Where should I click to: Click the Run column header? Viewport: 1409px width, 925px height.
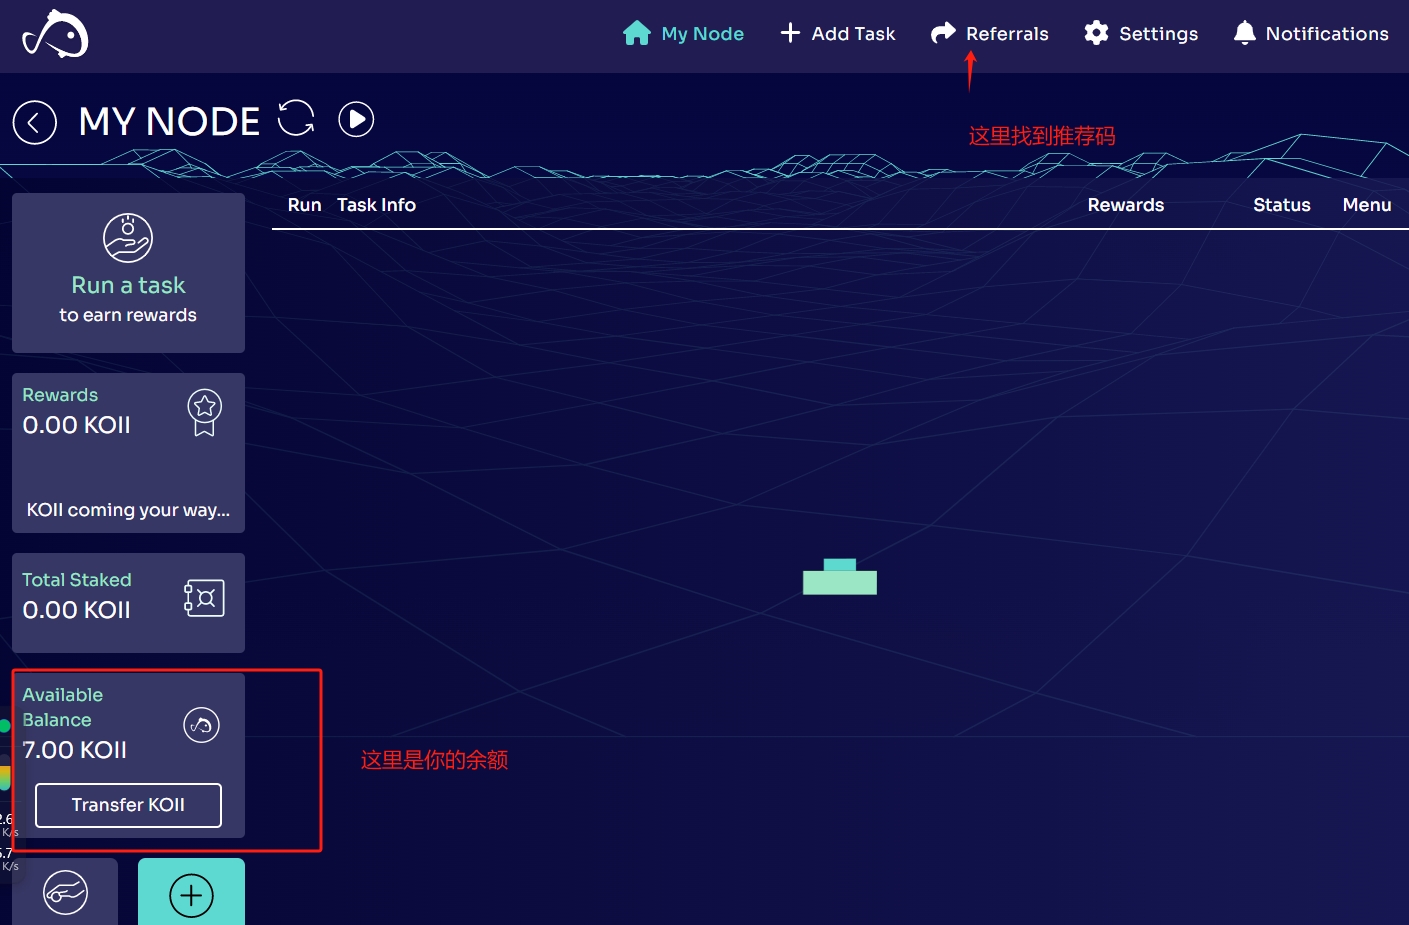pos(304,205)
